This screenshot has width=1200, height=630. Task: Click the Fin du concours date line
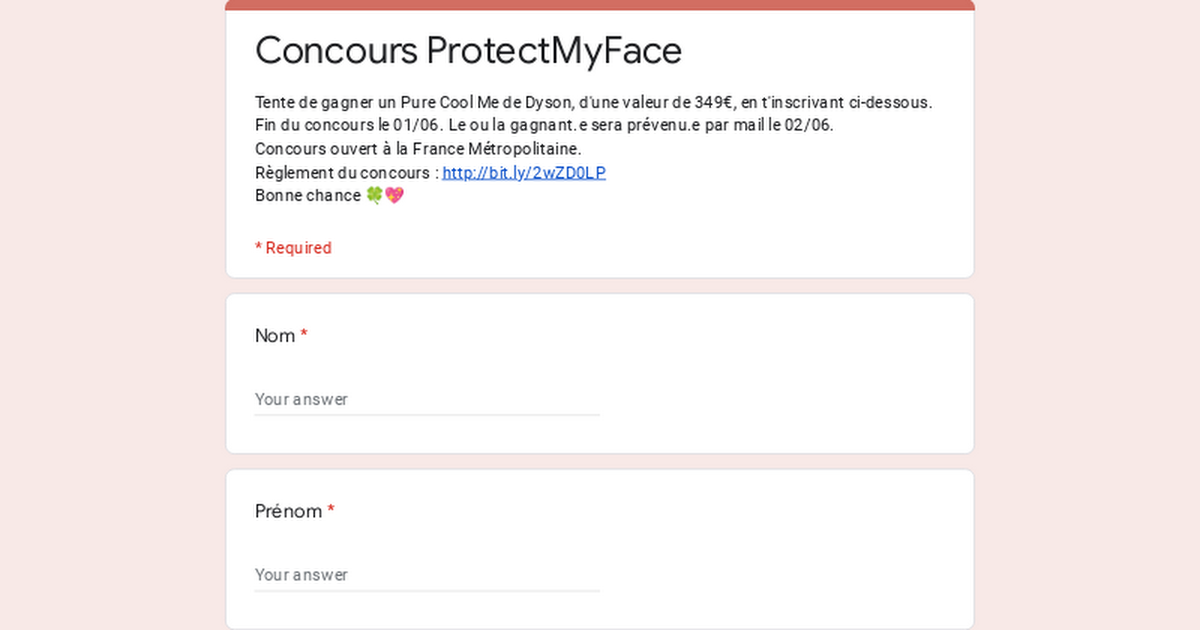(544, 125)
